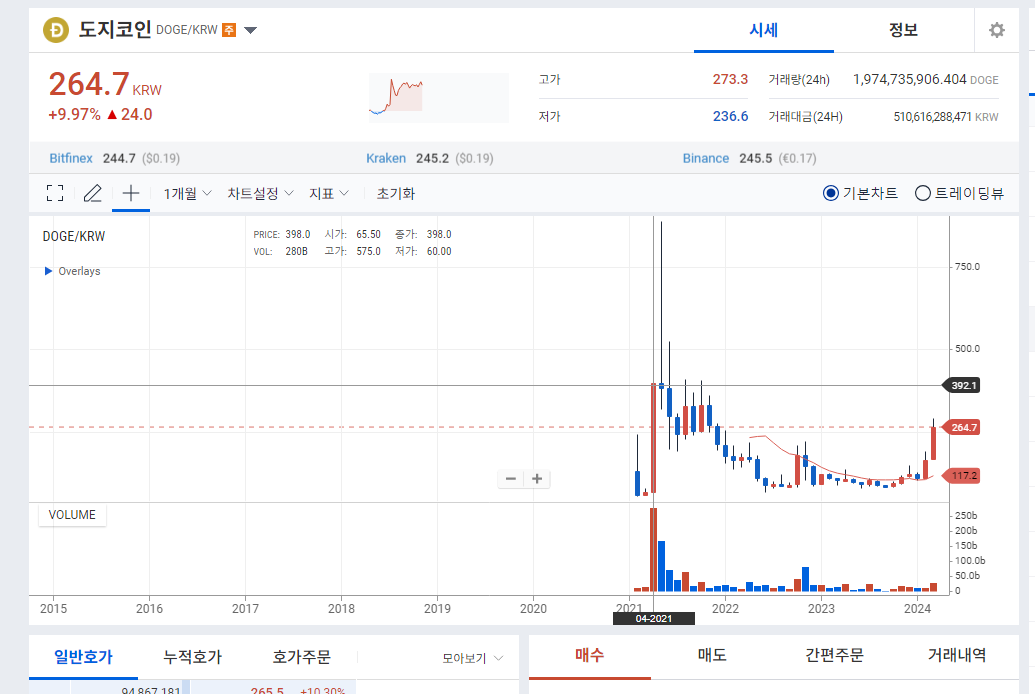Open the settings gear icon
The width and height of the screenshot is (1035, 694).
tap(997, 30)
